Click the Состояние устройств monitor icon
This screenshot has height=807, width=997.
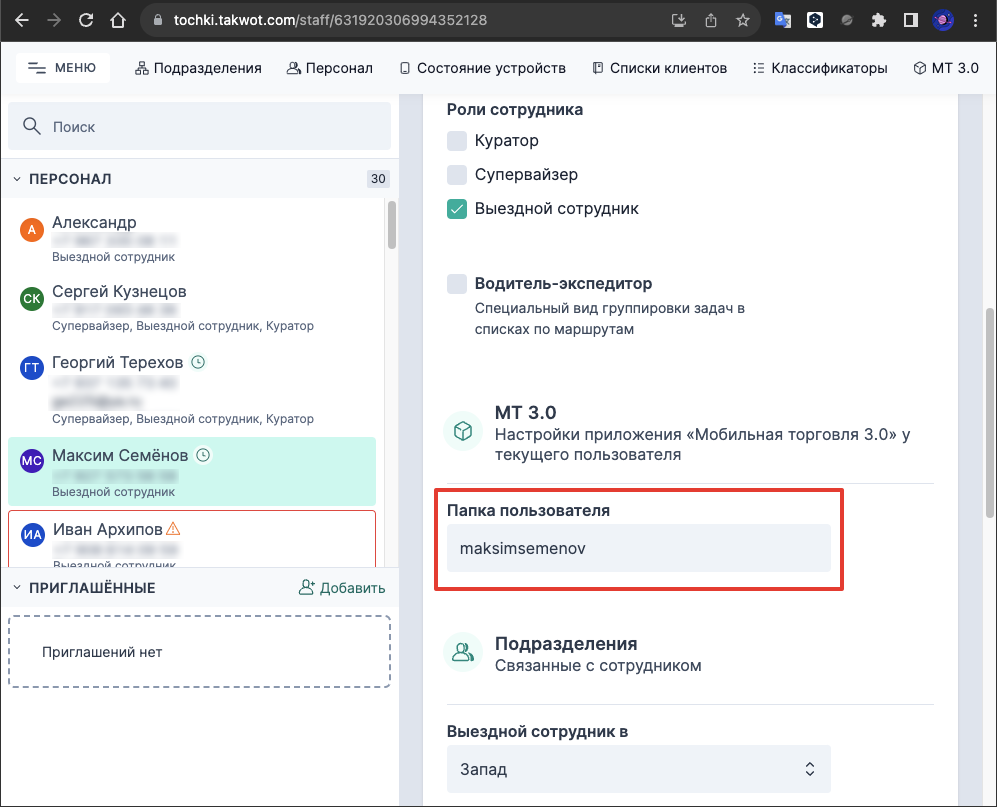pos(407,68)
